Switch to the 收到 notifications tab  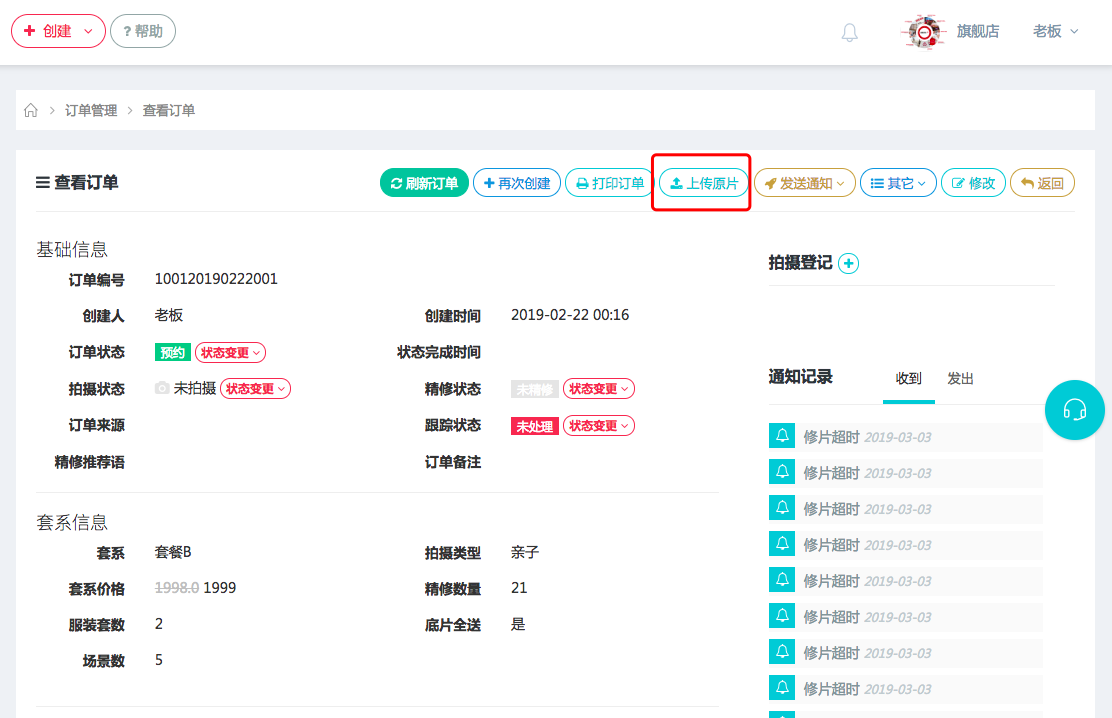(908, 379)
